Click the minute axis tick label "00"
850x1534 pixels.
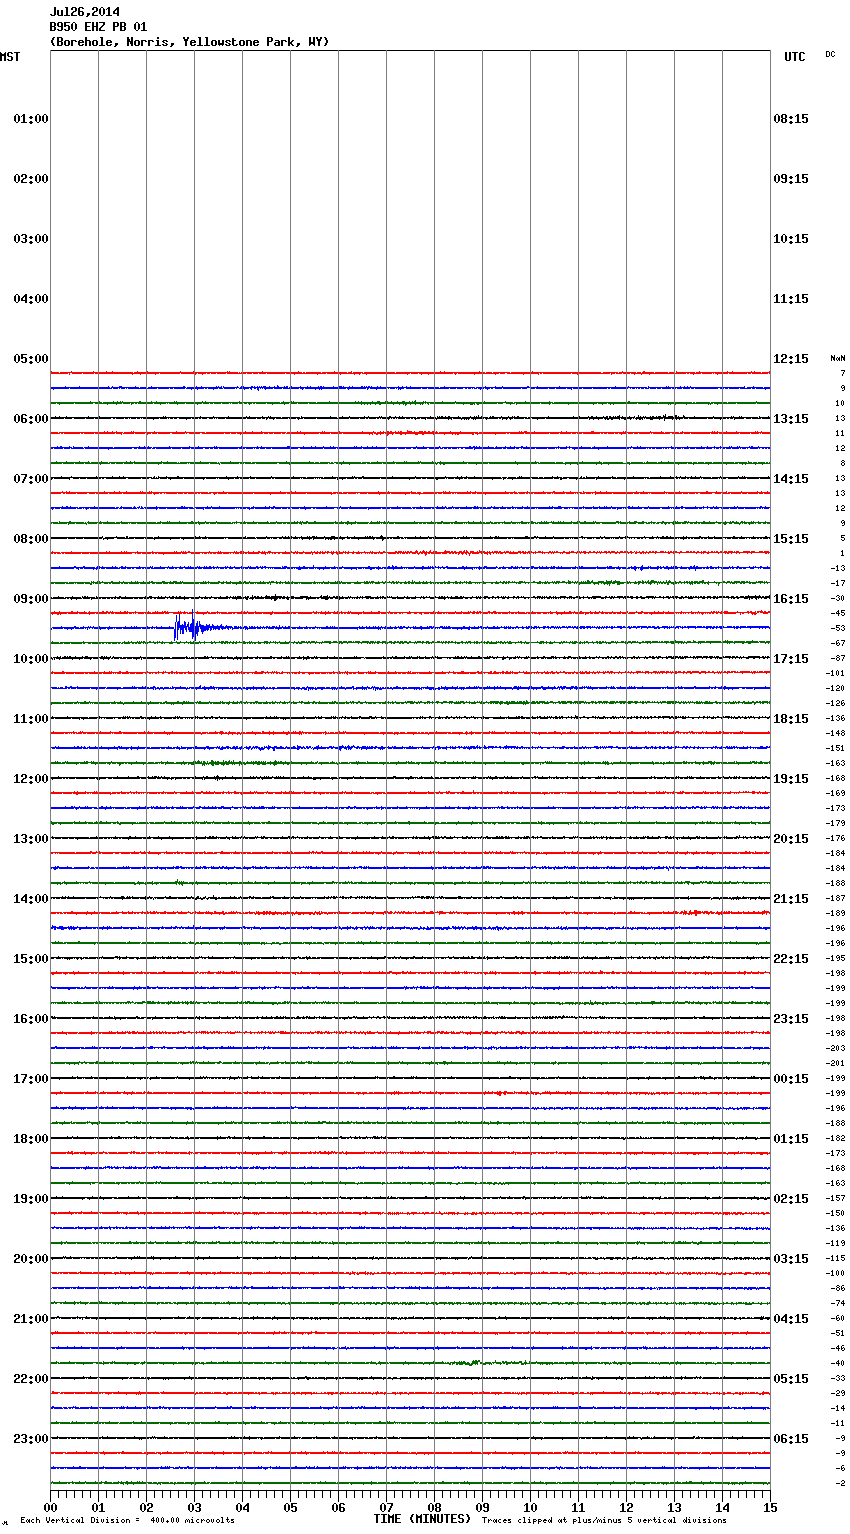[50, 1507]
